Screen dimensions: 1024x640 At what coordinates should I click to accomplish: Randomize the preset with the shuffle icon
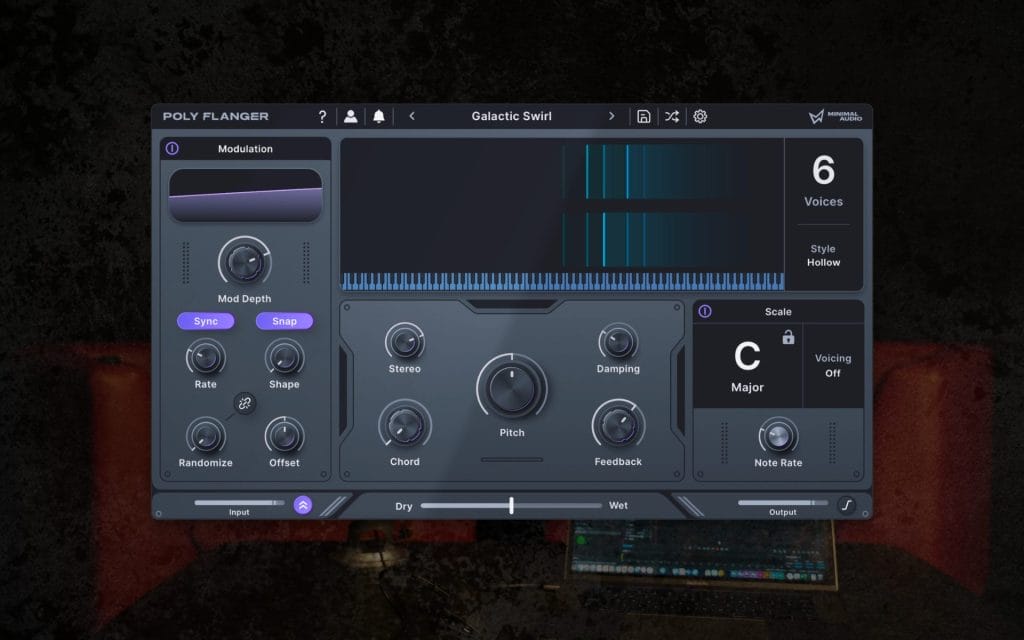point(672,116)
